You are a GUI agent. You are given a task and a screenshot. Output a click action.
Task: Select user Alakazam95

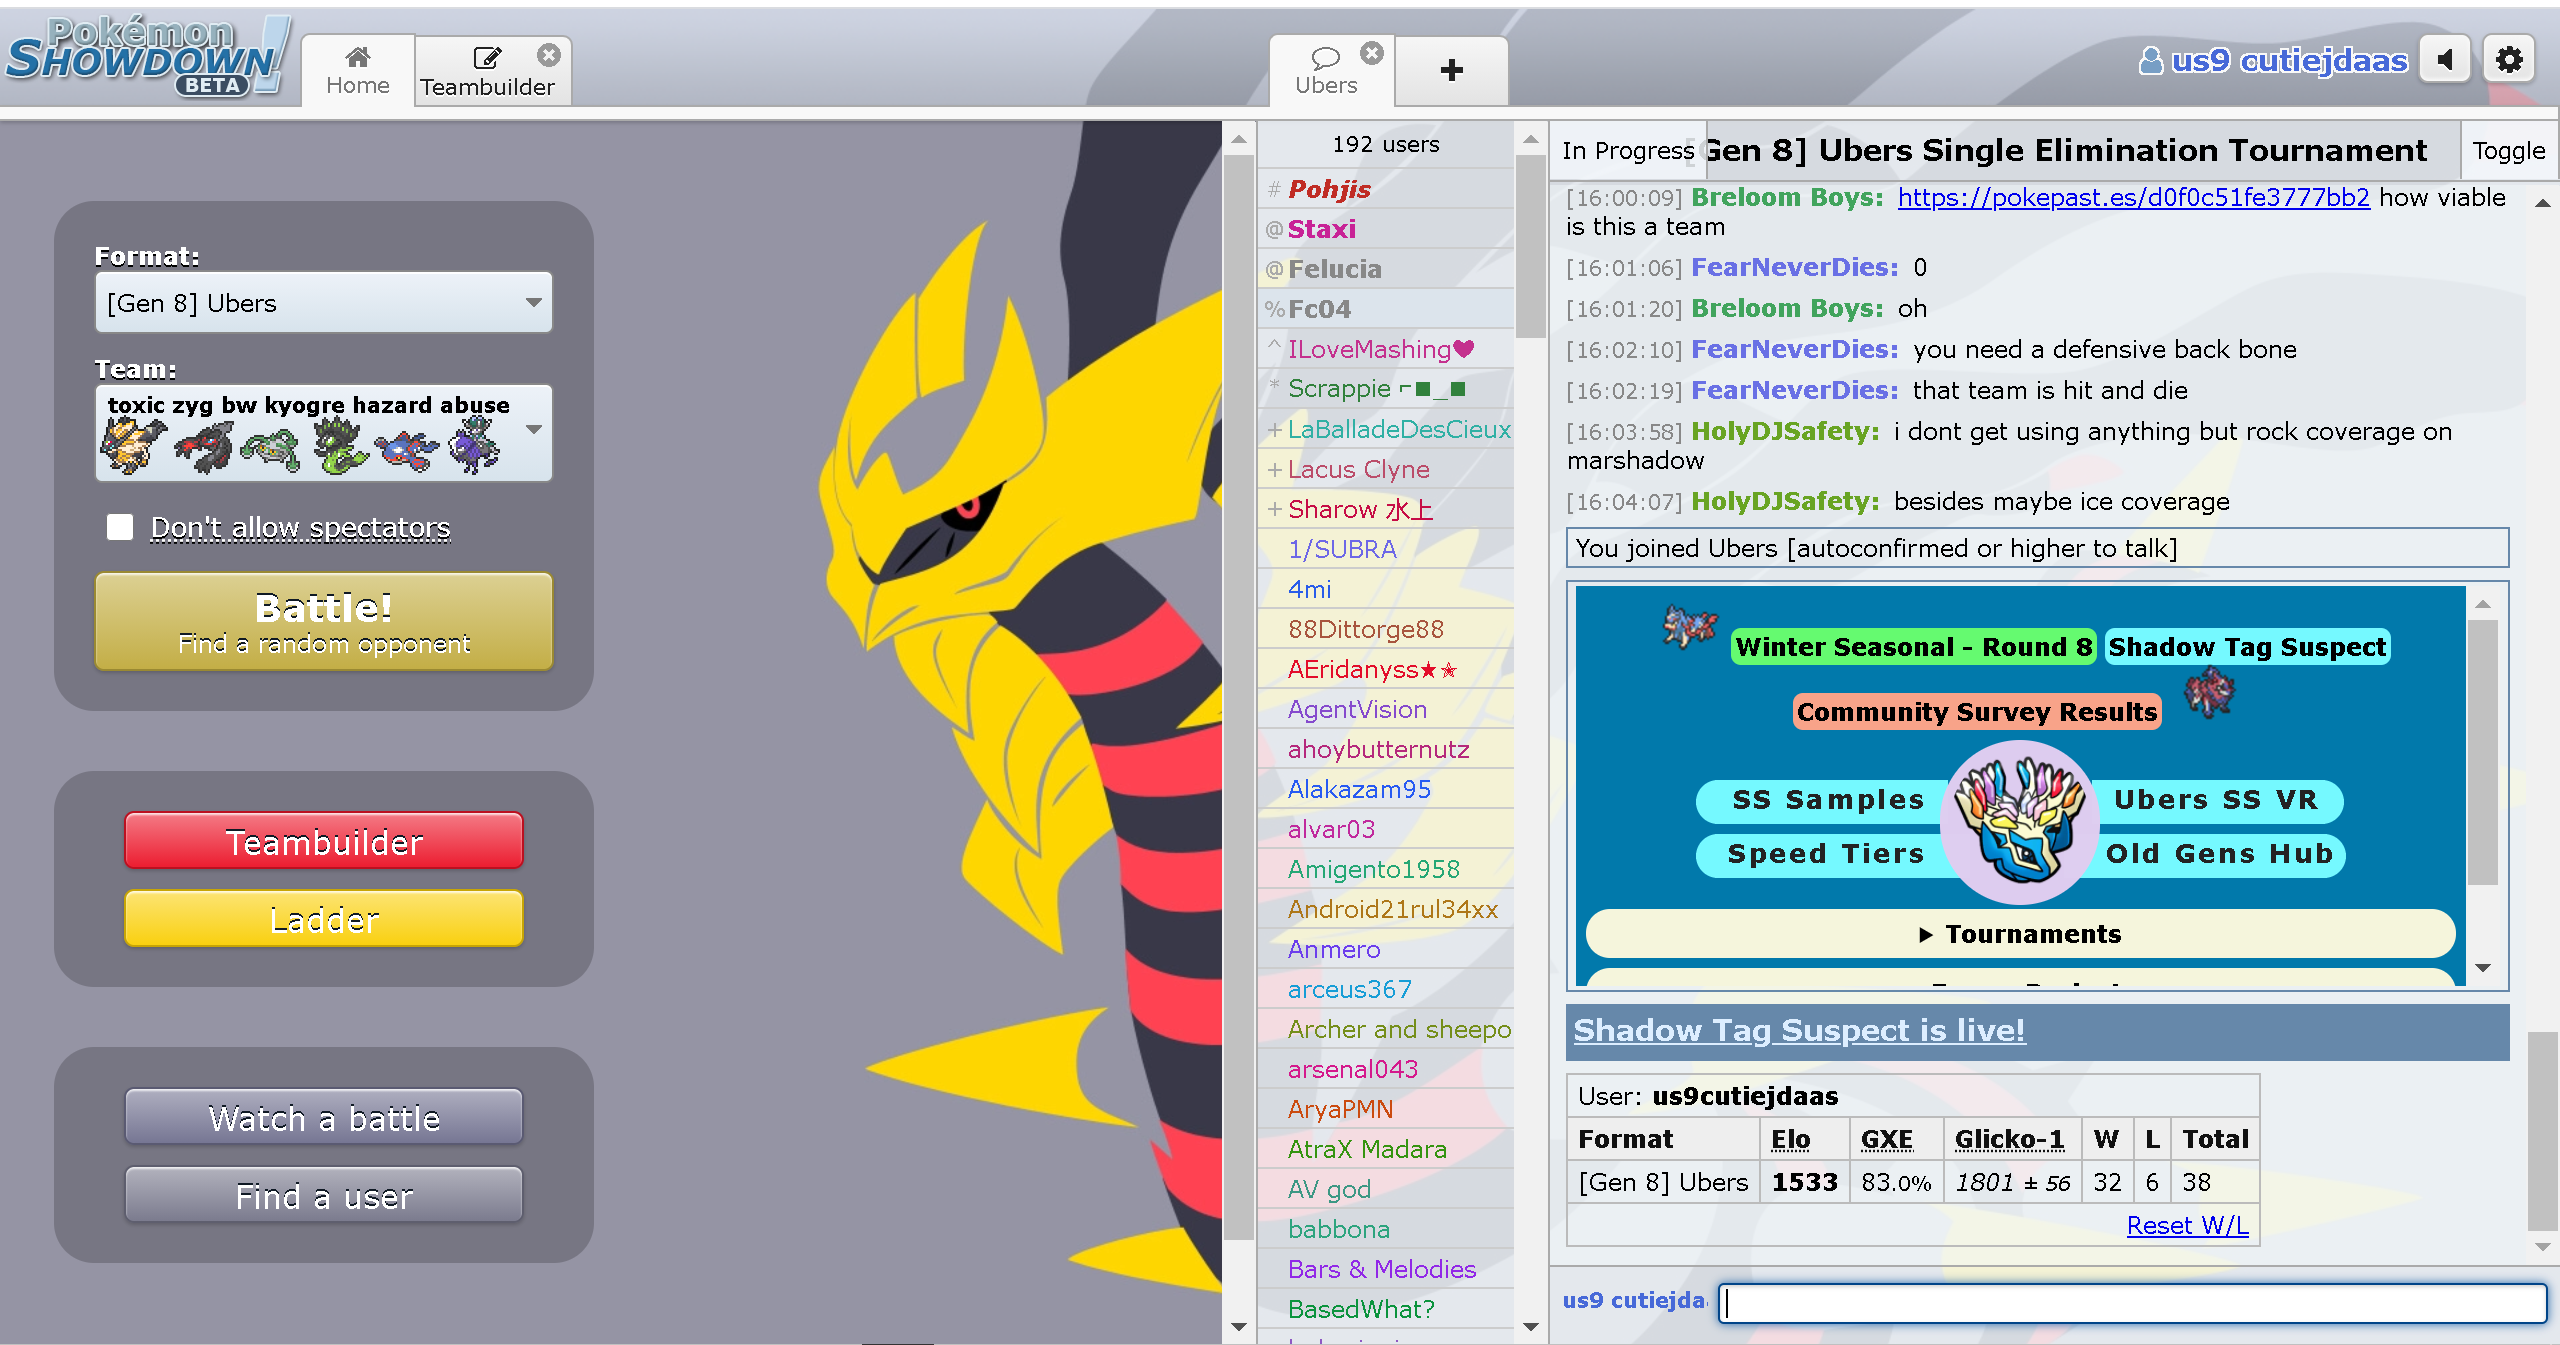coord(1385,789)
